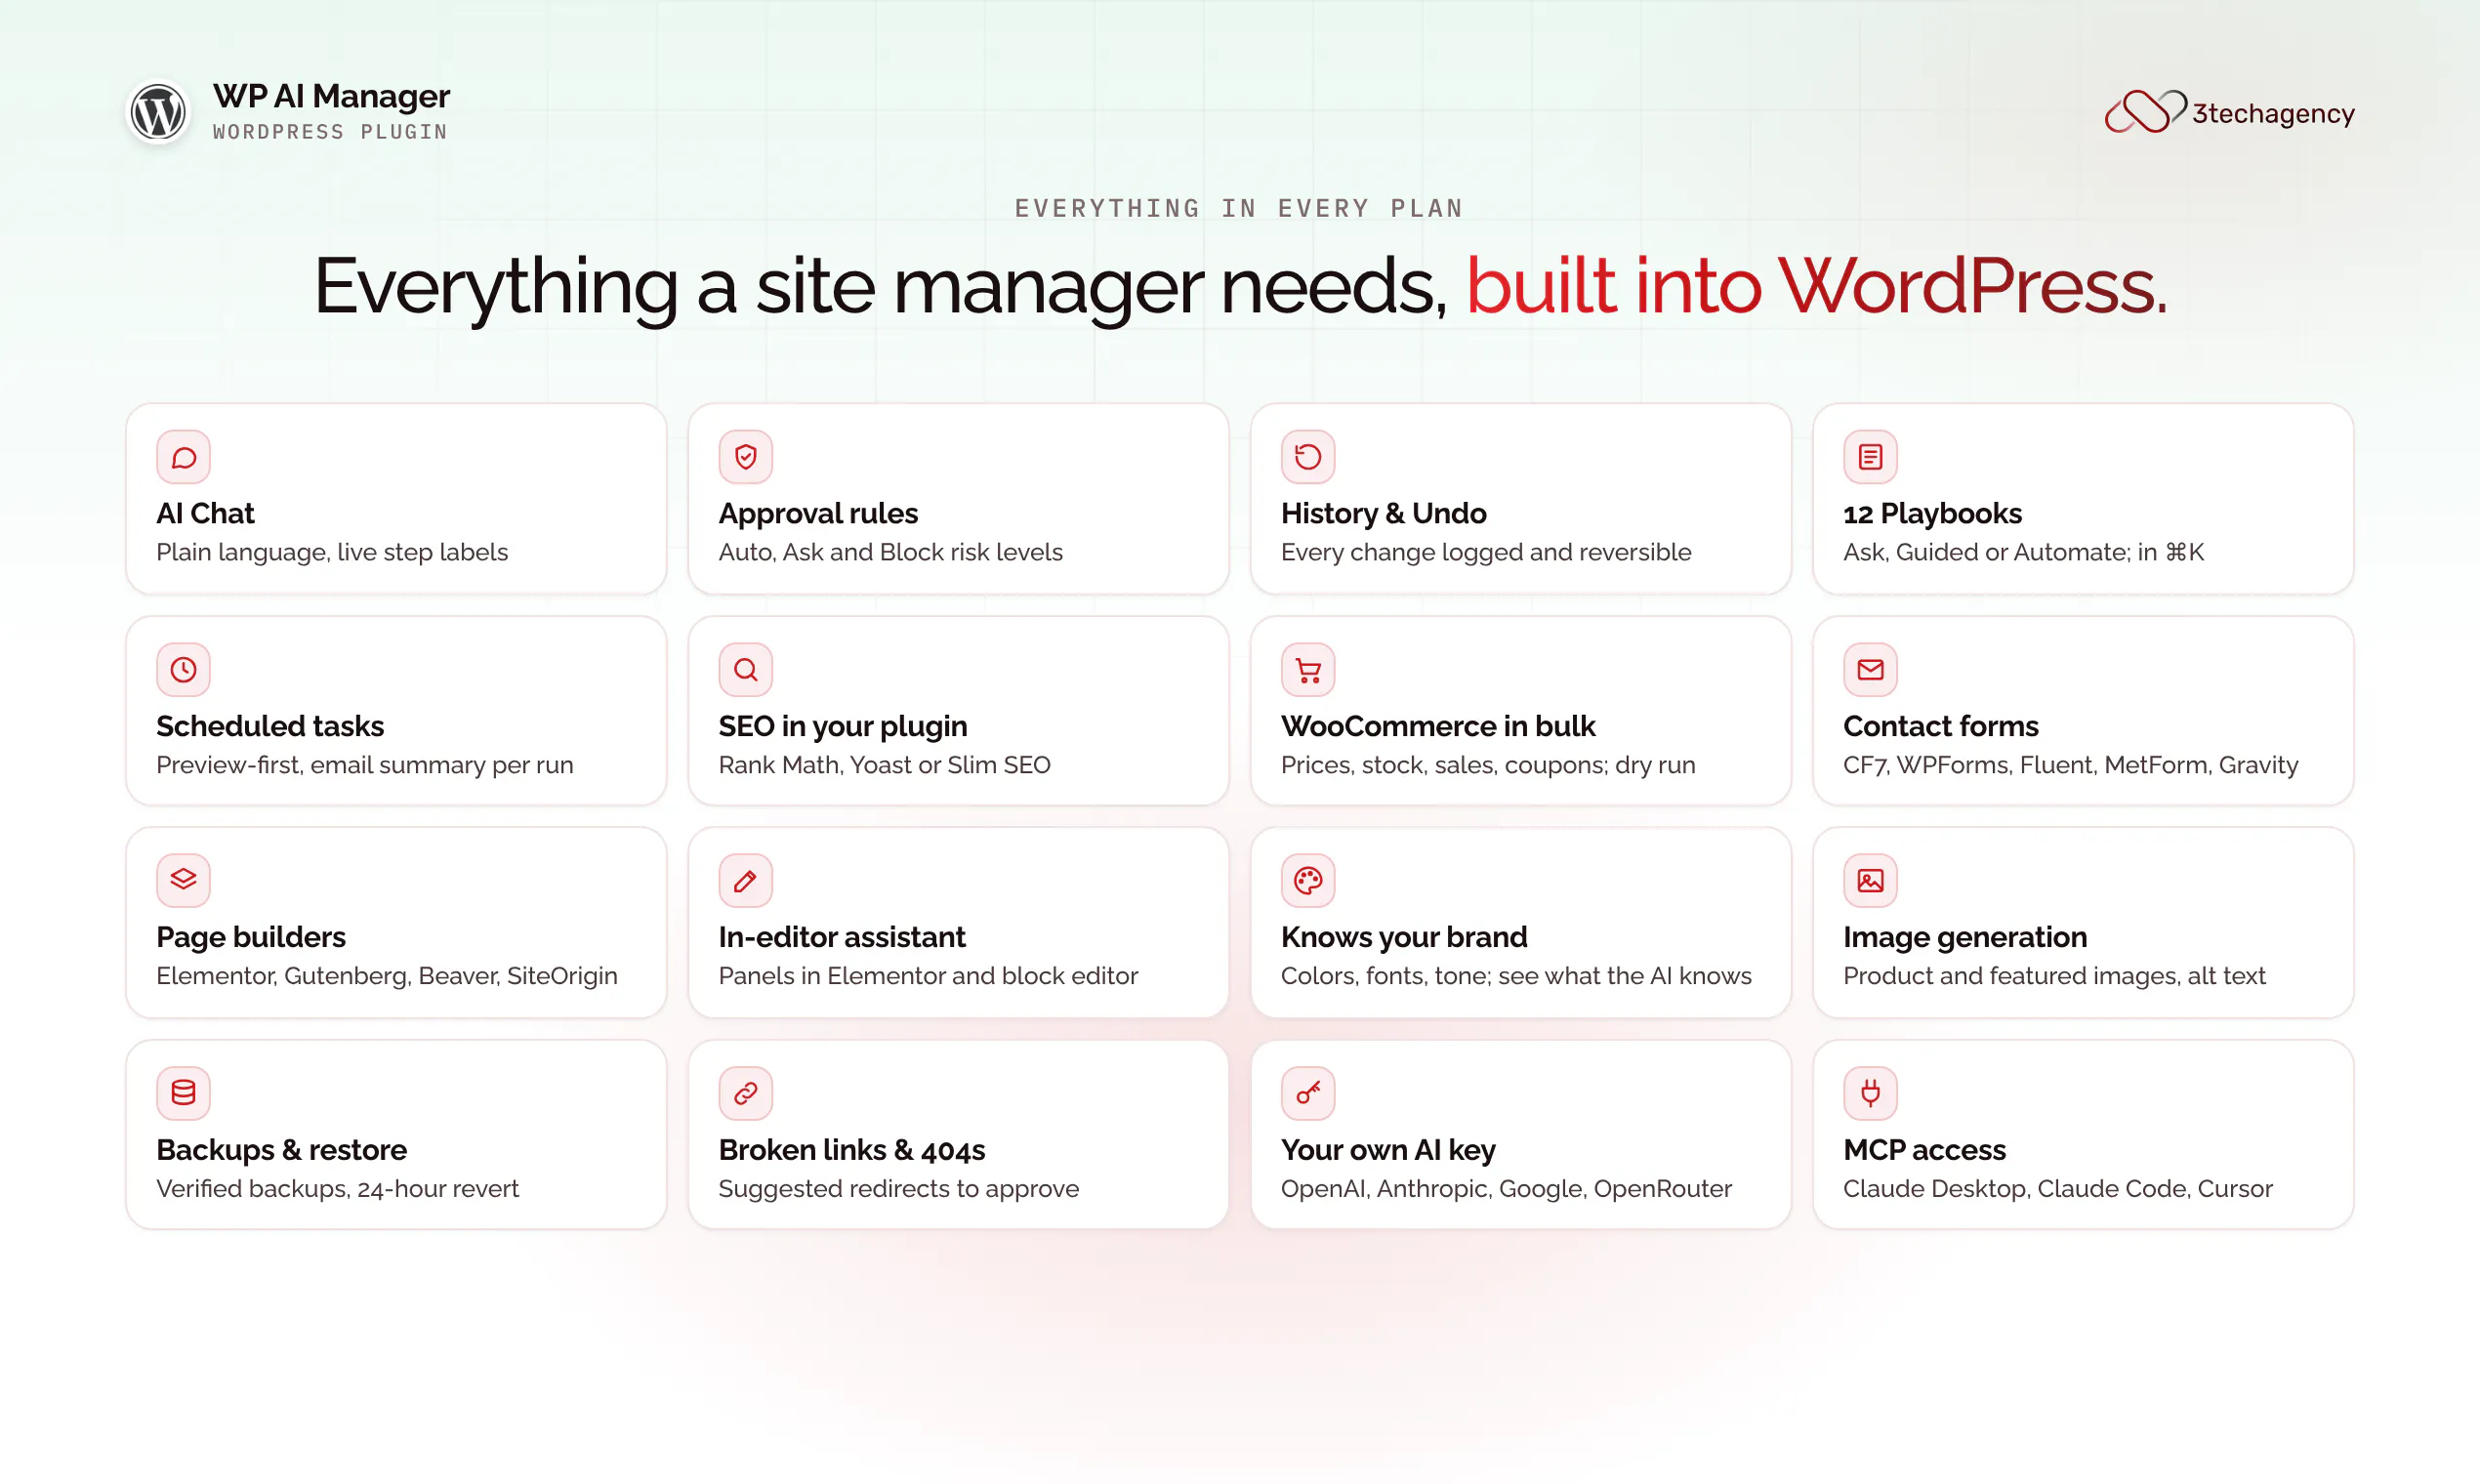
Task: Click the Broken links chain icon
Action: click(745, 1093)
